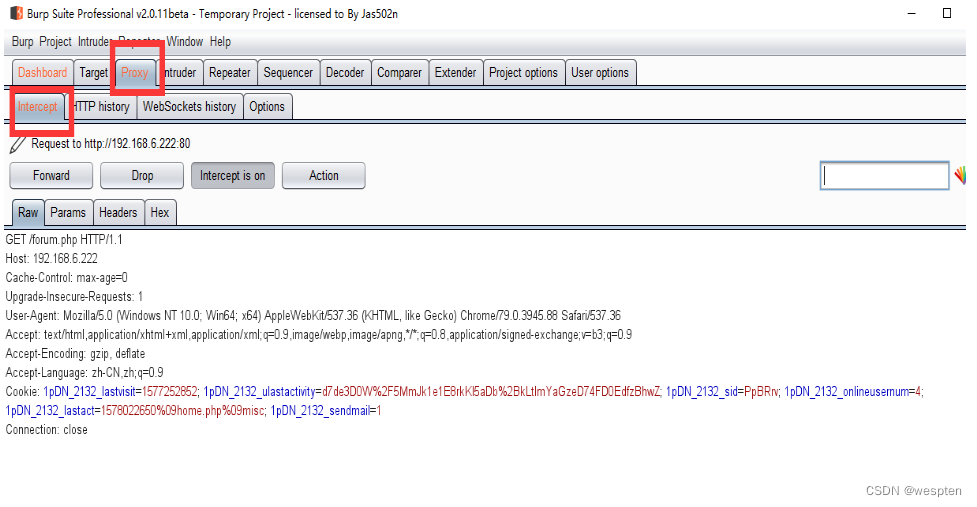Click the 'Accept-Encoding: gzip, deflate' line

pos(75,354)
